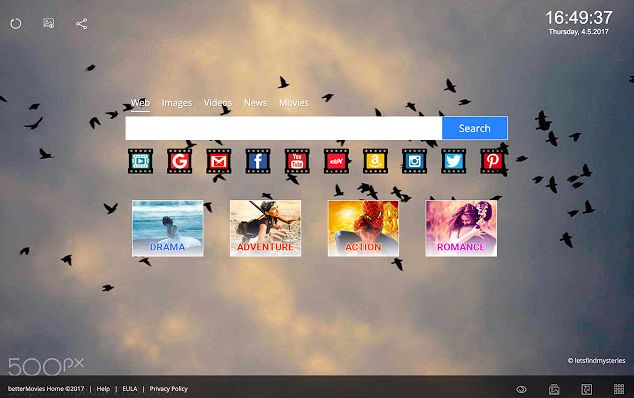Viewport: 634px width, 398px height.
Task: Click the gallery icon in the footer
Action: pyautogui.click(x=554, y=389)
